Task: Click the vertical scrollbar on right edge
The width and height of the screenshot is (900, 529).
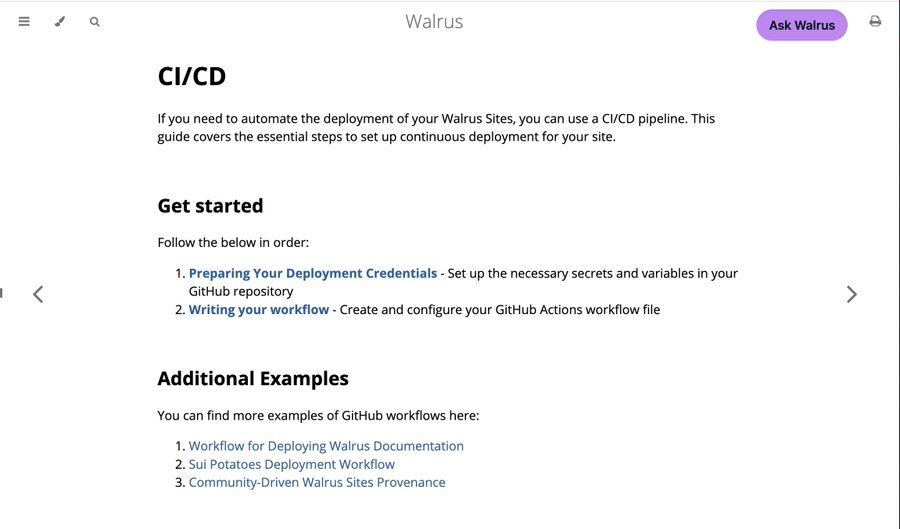Action: click(x=898, y=264)
